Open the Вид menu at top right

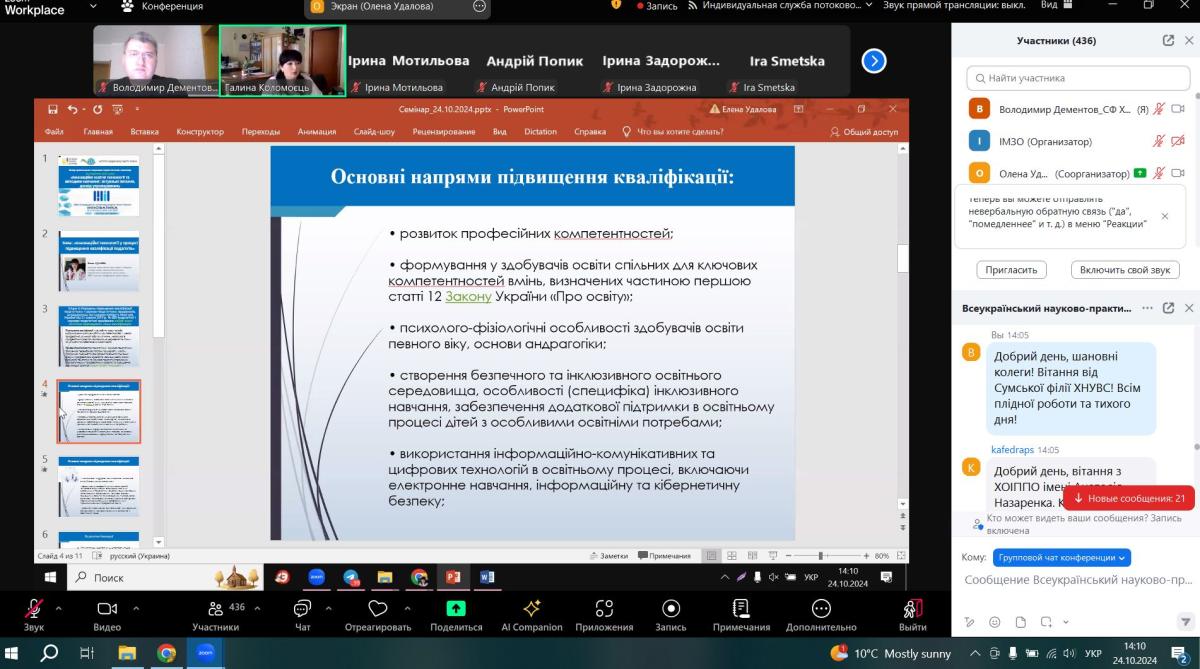[1049, 6]
